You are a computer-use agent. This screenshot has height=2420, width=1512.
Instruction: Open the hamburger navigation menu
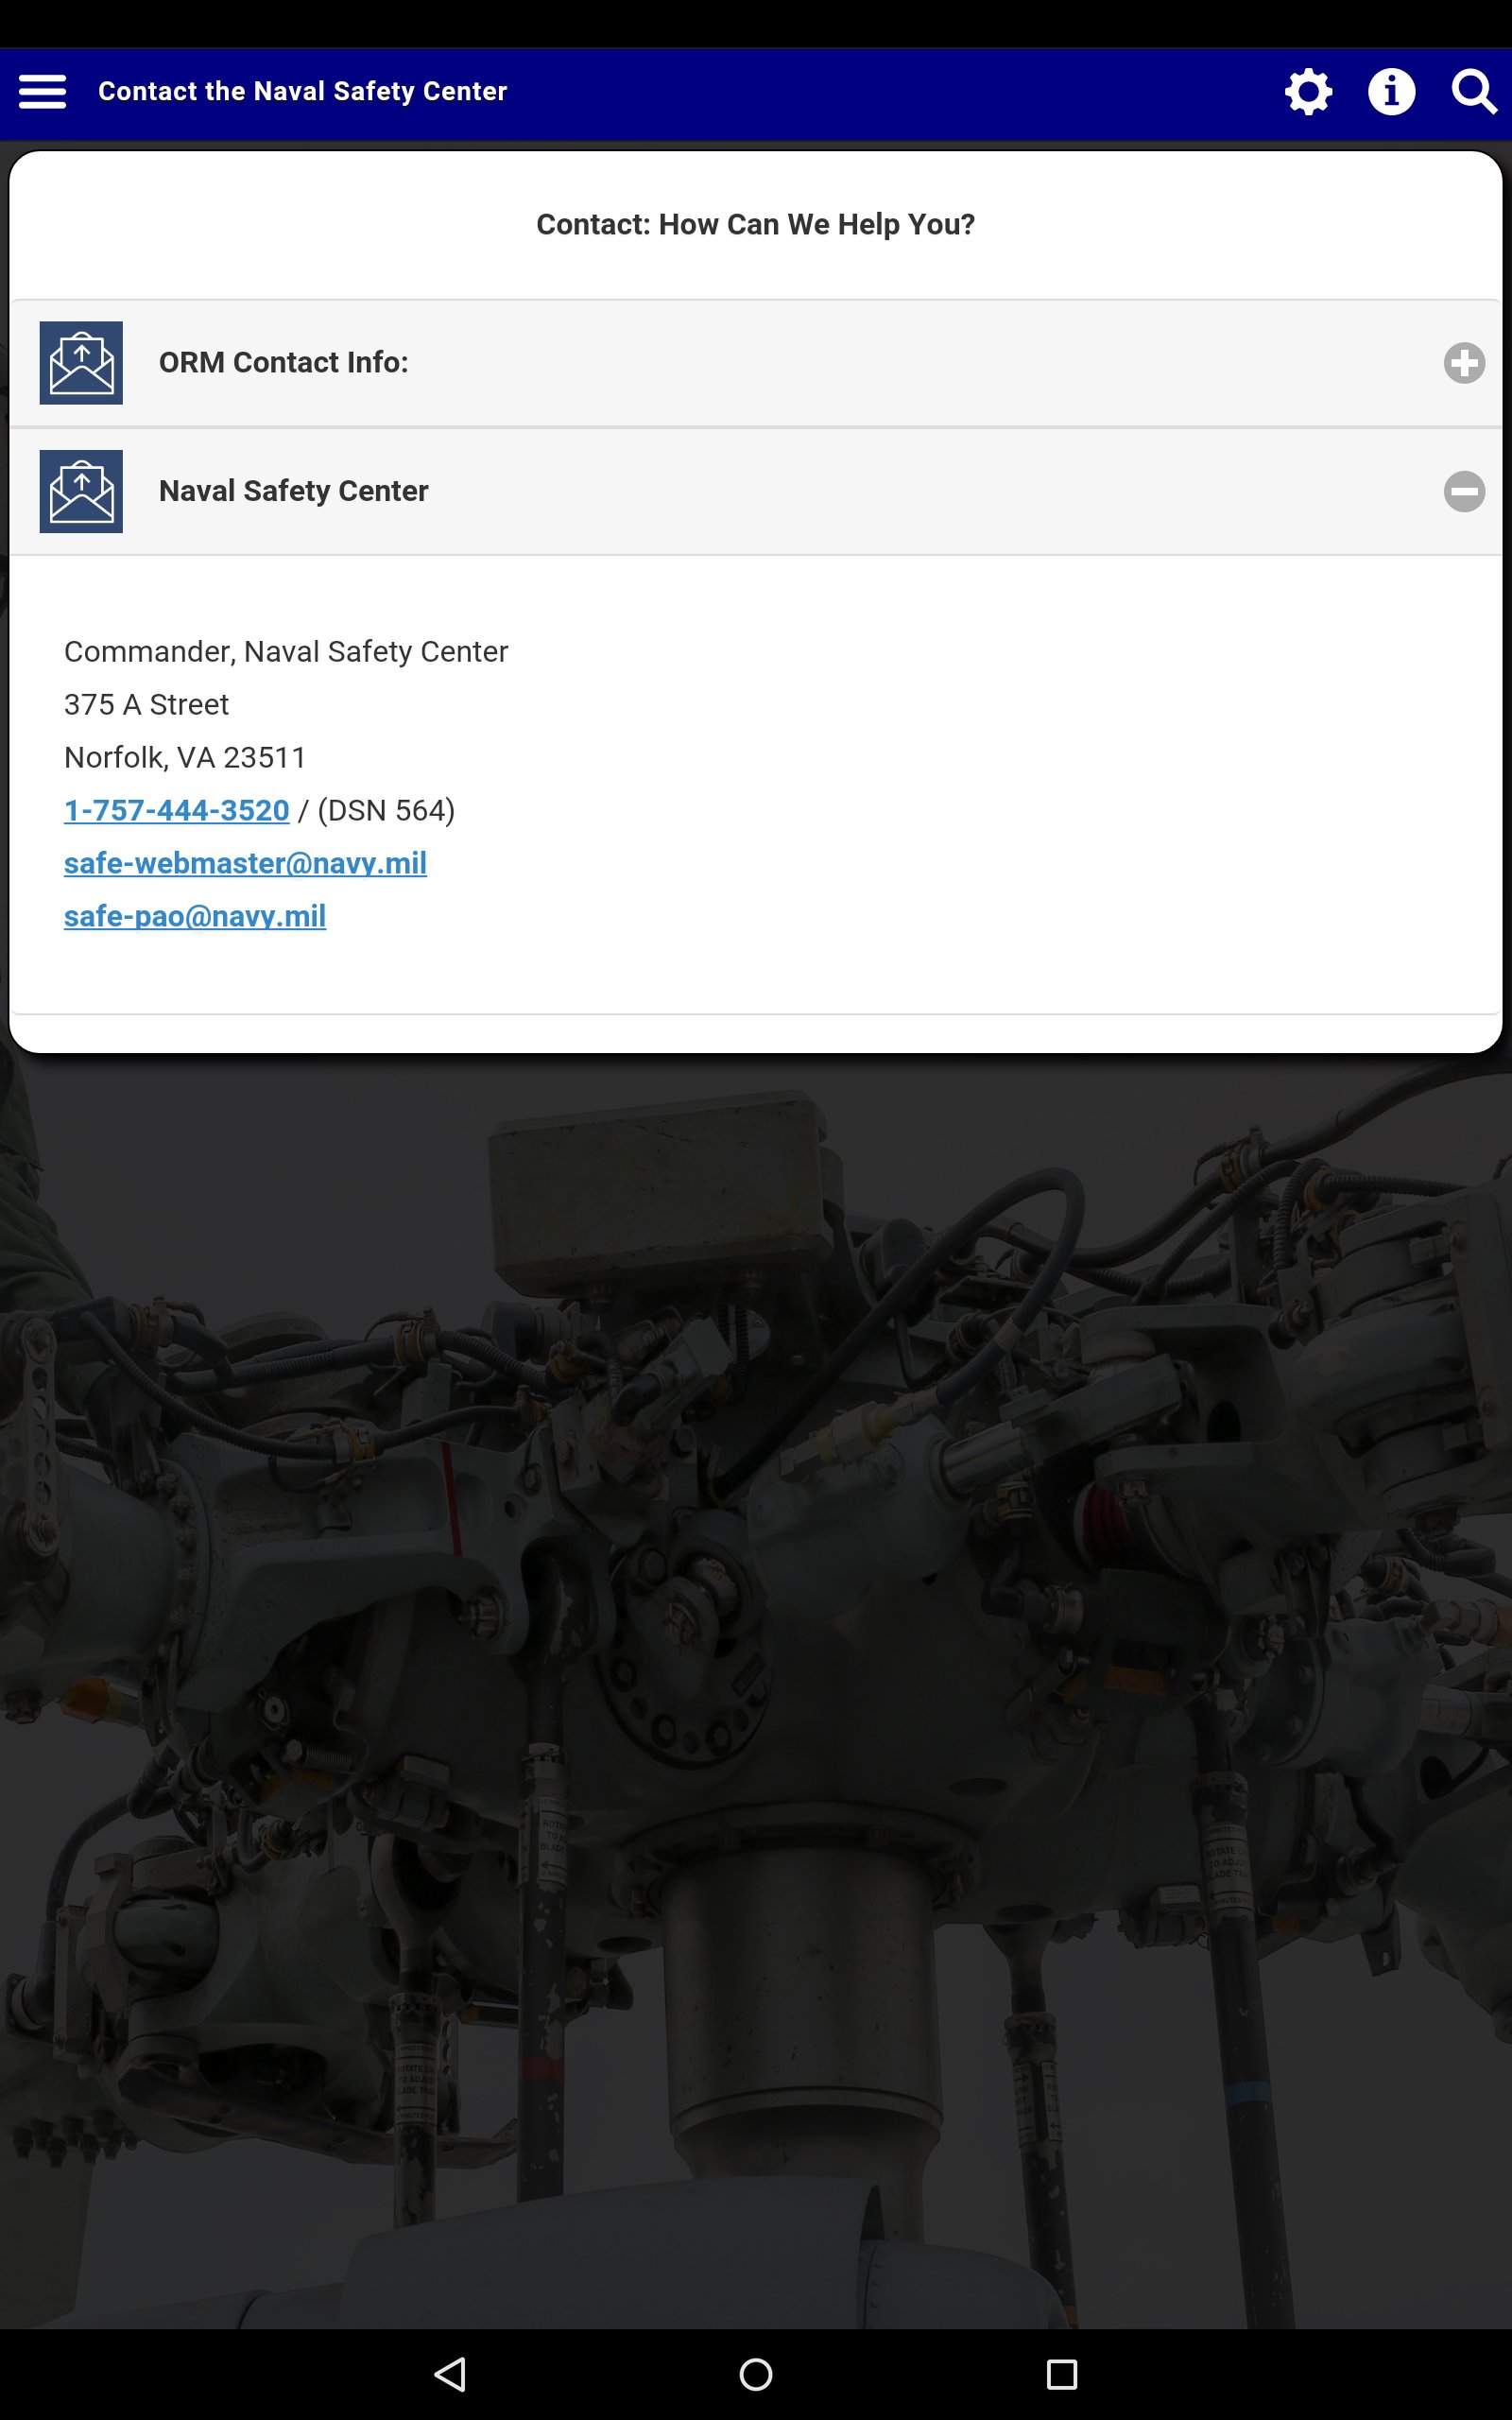(x=42, y=92)
